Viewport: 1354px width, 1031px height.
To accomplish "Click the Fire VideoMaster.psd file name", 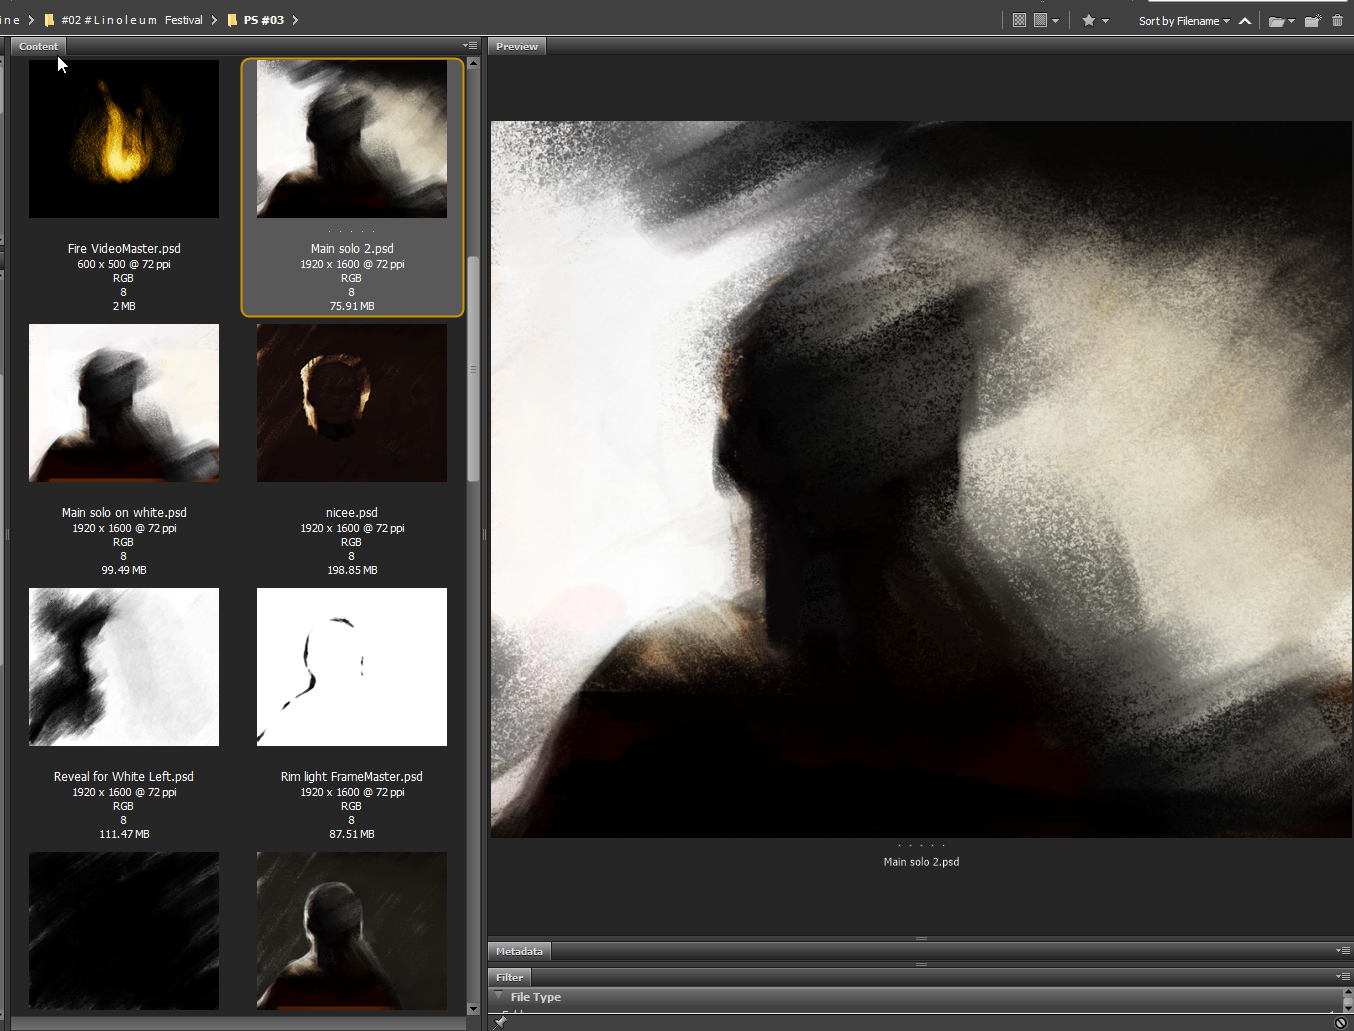I will coord(124,249).
